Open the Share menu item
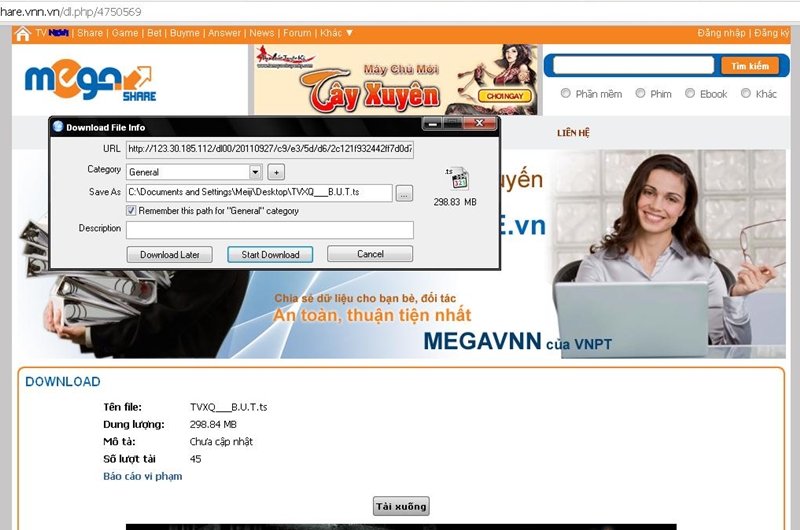Viewport: 800px width, 530px height. 90,33
